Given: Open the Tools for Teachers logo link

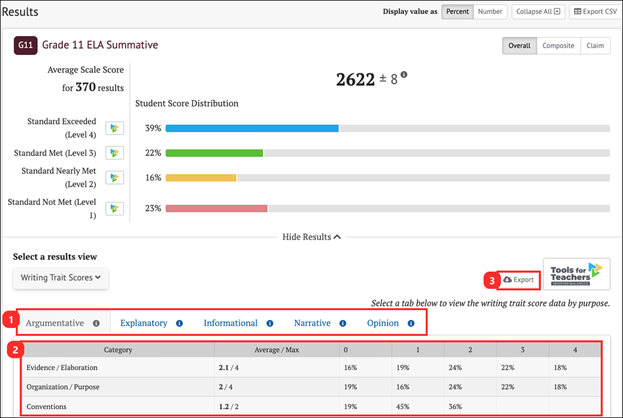Looking at the screenshot, I should coord(576,274).
